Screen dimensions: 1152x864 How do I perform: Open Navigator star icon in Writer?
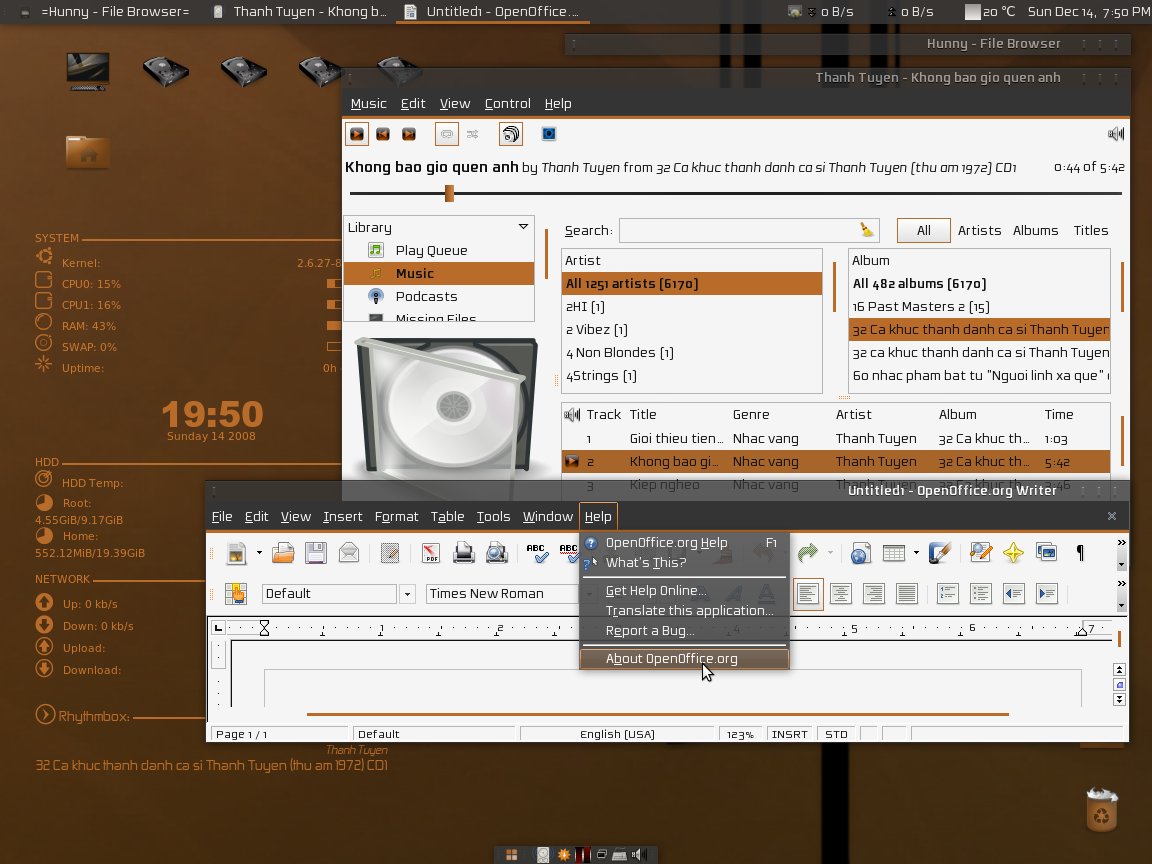click(1013, 552)
